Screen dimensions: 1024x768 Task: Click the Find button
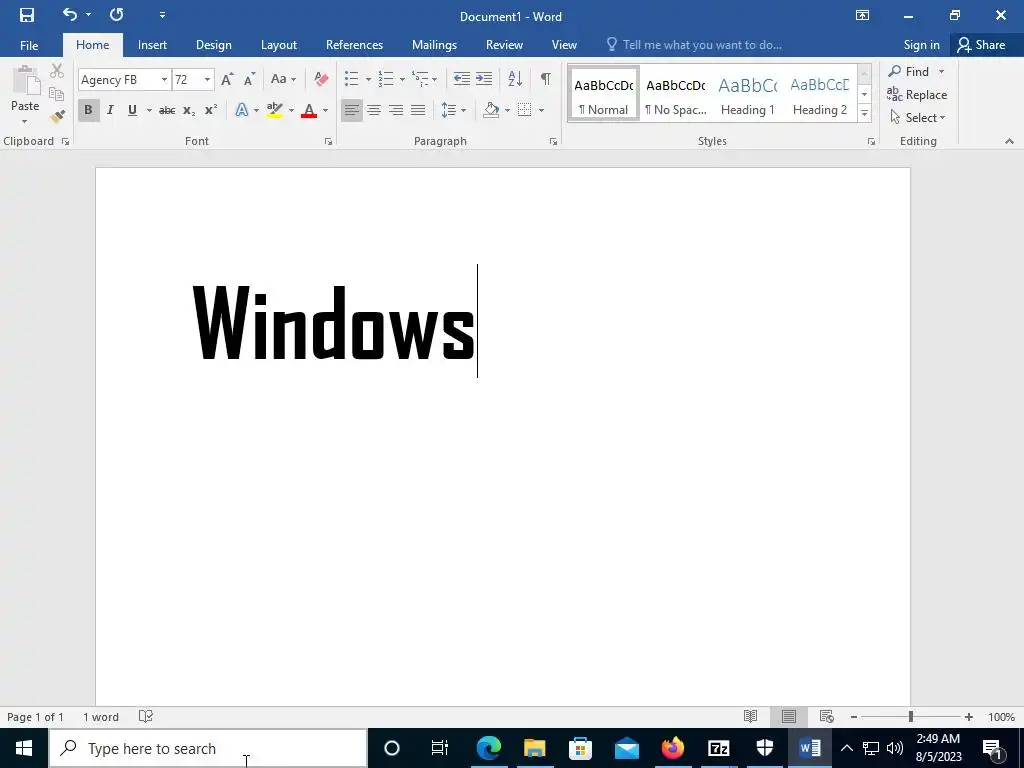point(909,71)
